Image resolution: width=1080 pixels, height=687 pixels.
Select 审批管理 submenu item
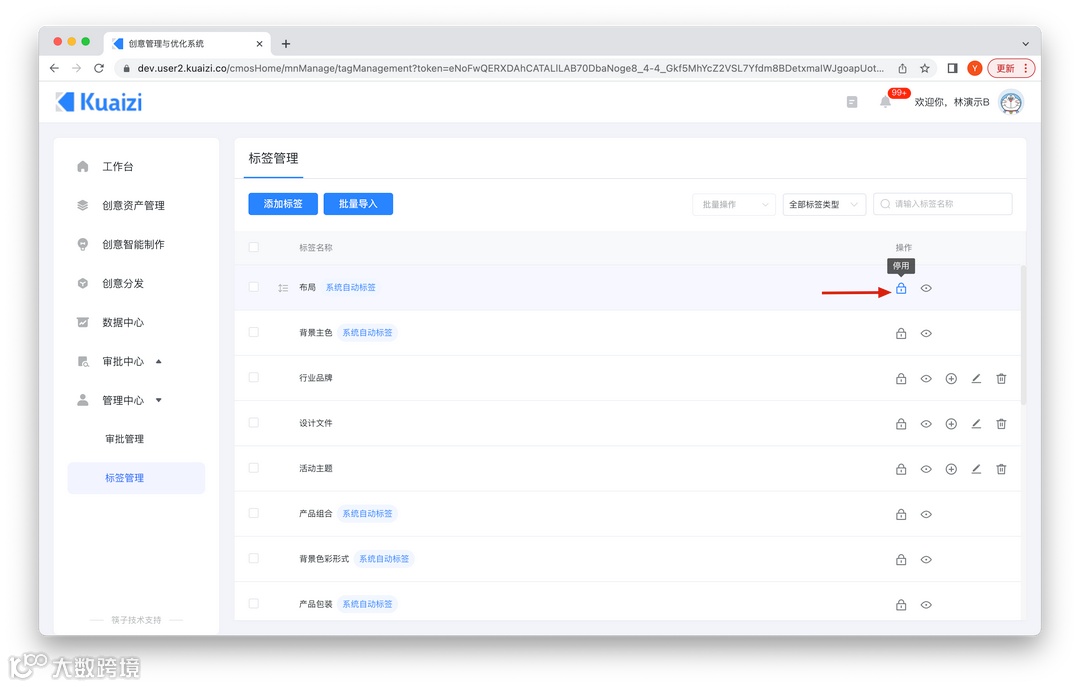coord(125,439)
